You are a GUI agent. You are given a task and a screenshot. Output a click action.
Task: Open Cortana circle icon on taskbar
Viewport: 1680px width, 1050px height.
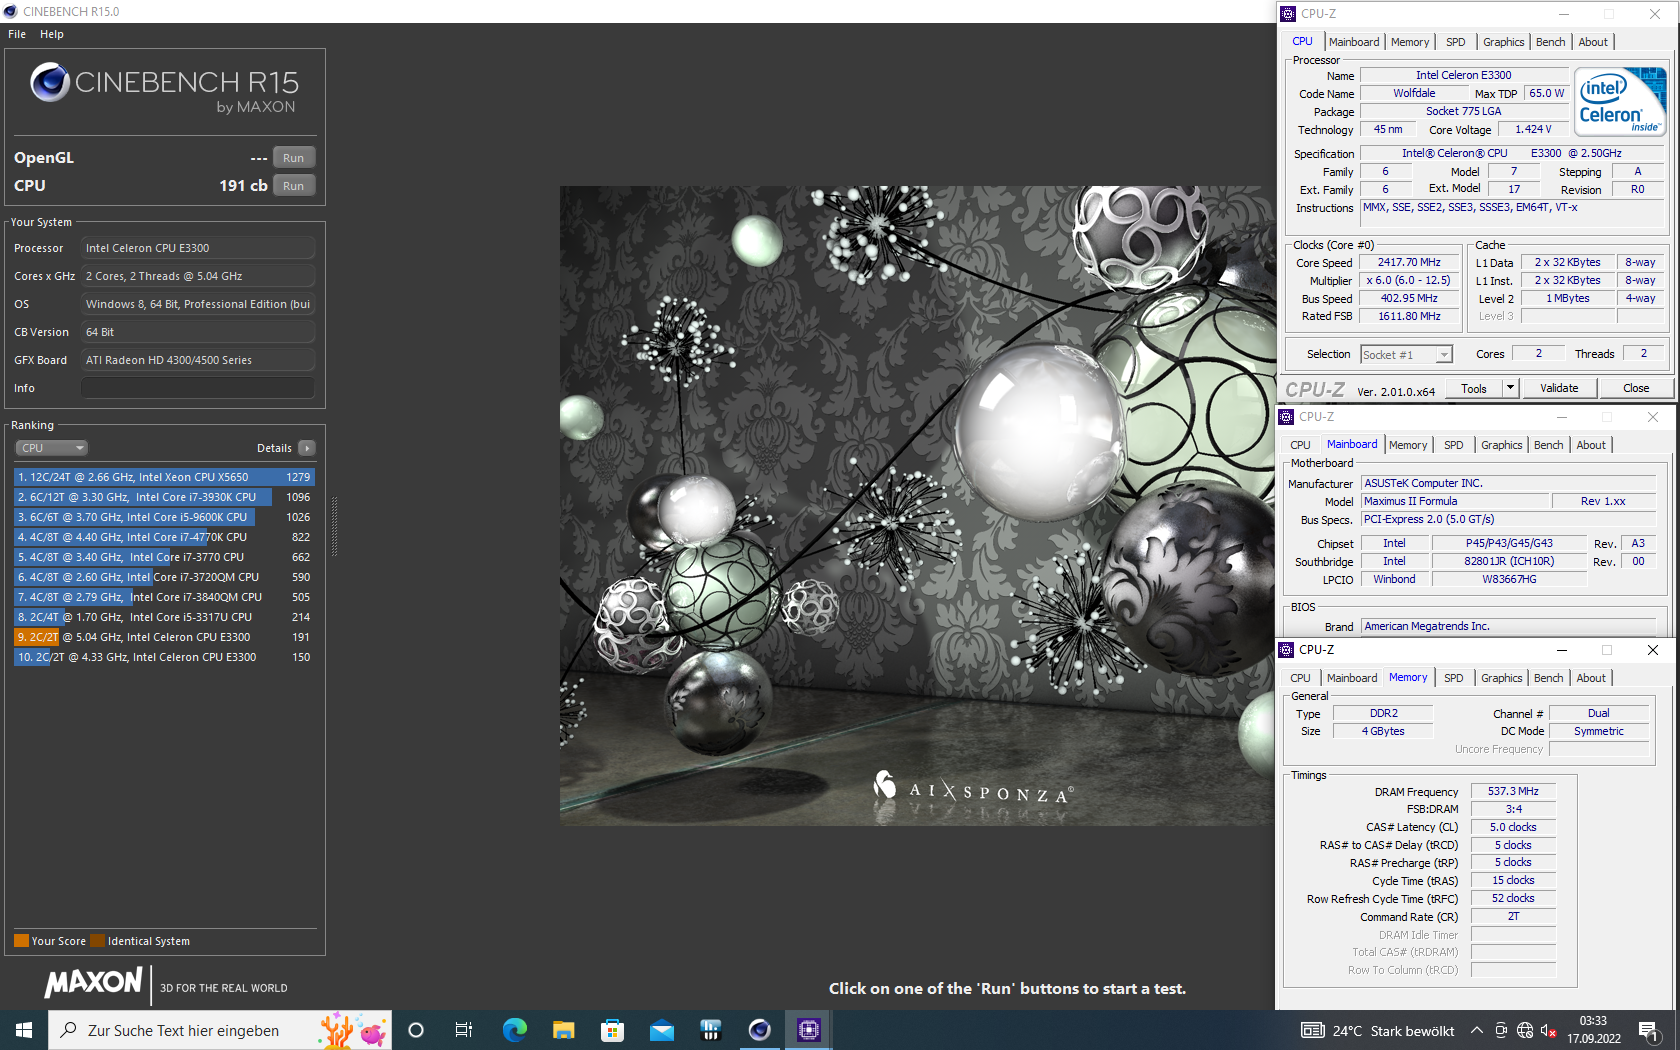pos(416,1030)
